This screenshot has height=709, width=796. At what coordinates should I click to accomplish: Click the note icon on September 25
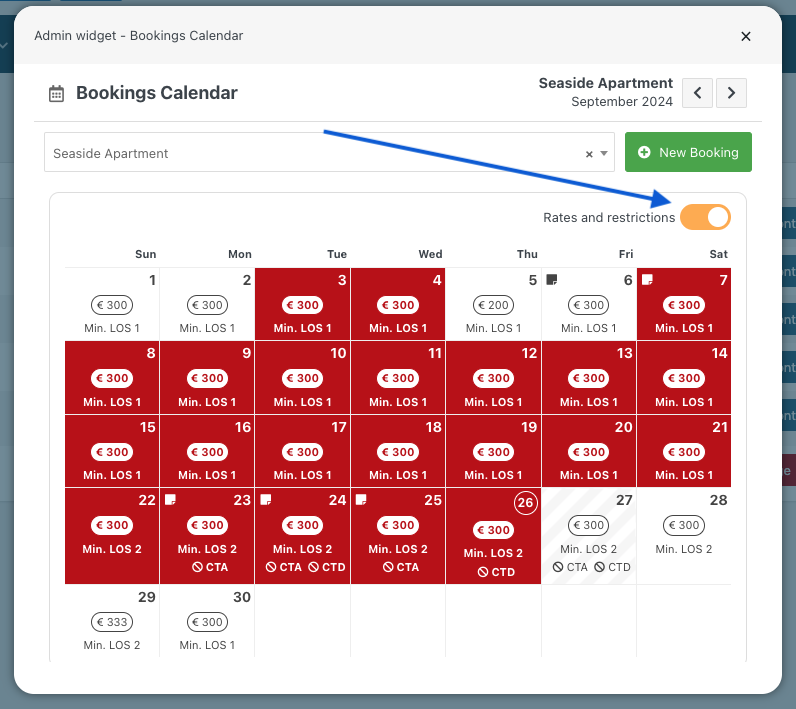pyautogui.click(x=361, y=500)
